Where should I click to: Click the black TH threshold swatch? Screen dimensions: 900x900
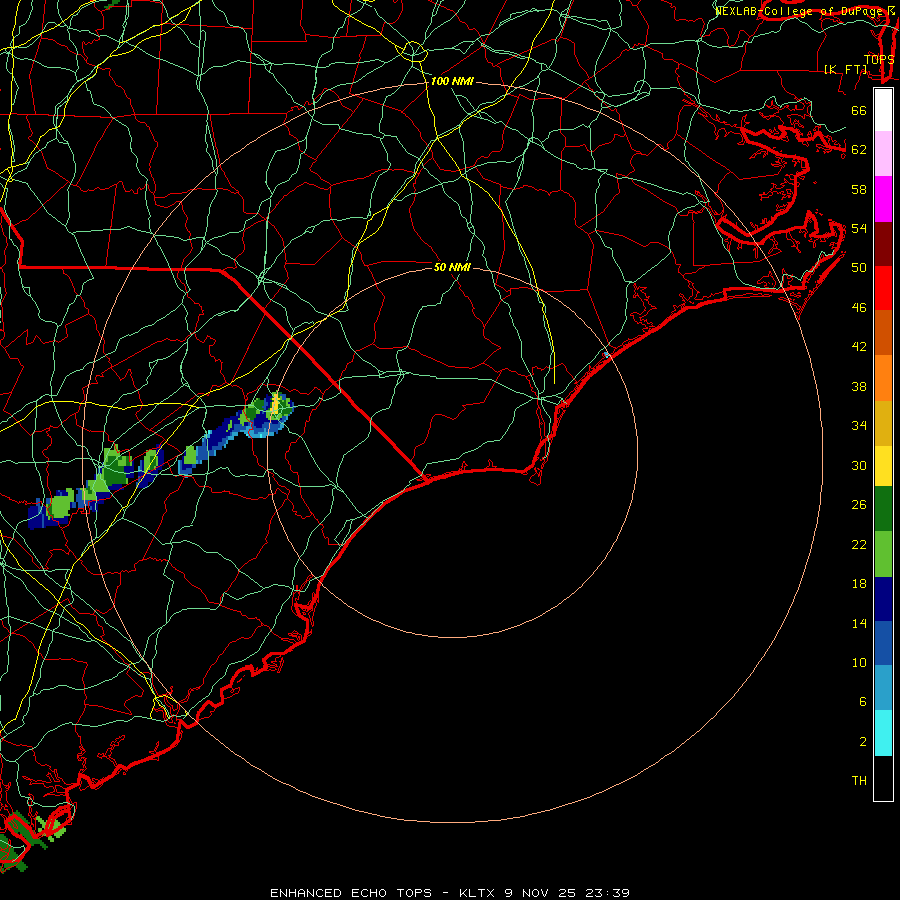click(x=883, y=778)
